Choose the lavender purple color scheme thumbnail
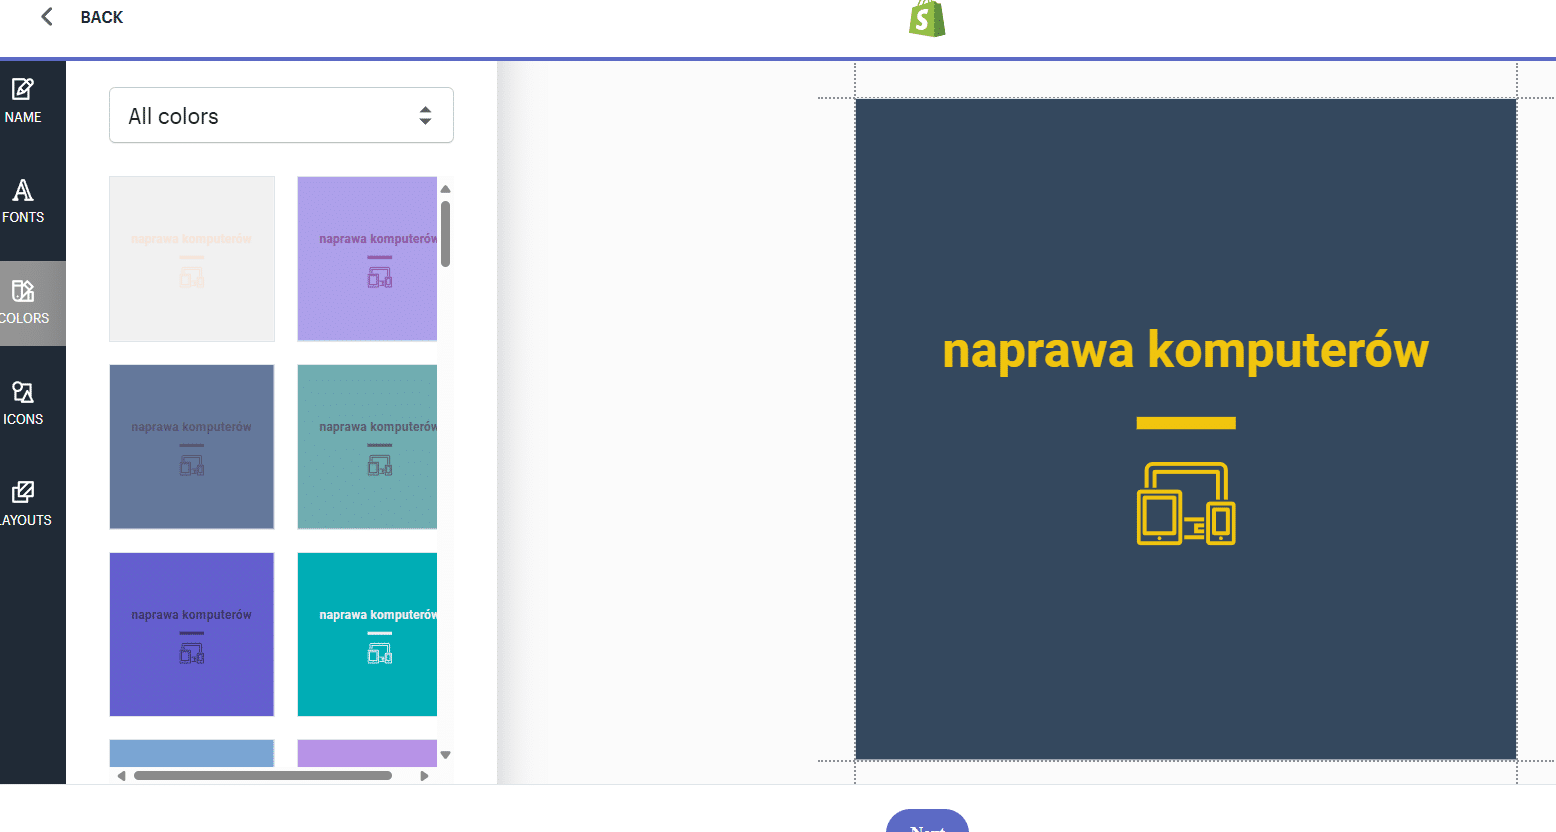The image size is (1556, 832). coord(367,259)
